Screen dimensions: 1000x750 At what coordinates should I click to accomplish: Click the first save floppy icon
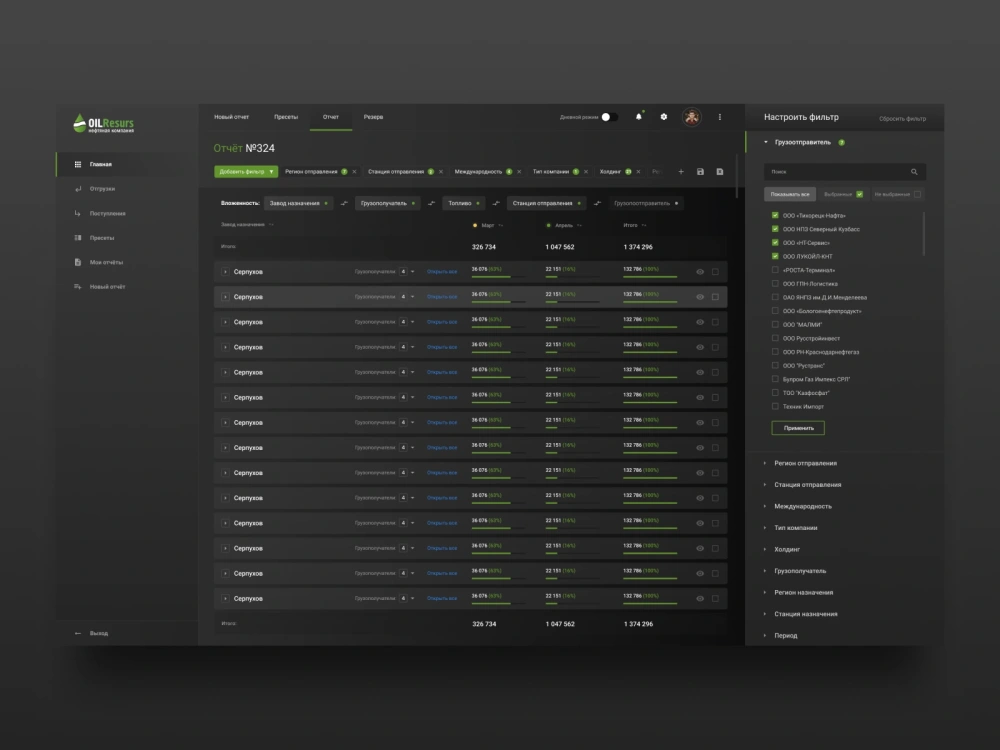(700, 172)
